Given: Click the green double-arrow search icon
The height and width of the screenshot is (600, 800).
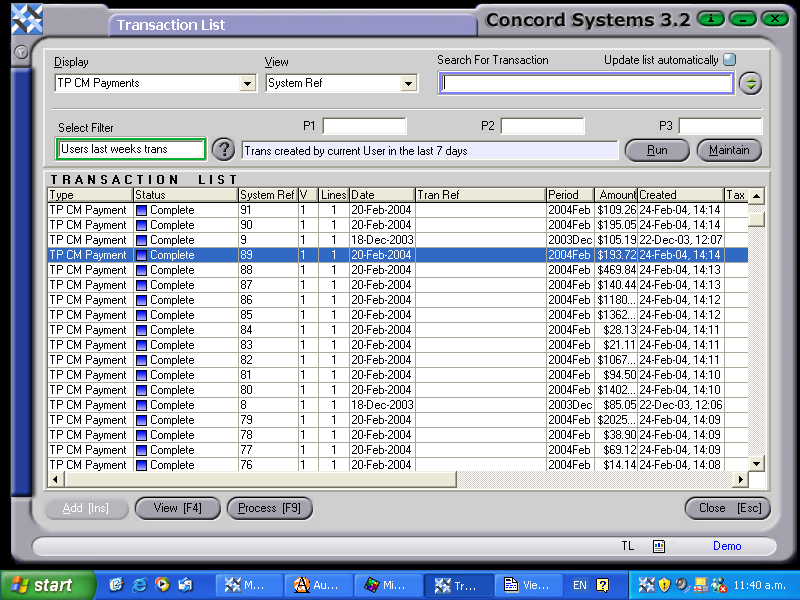Looking at the screenshot, I should click(750, 83).
